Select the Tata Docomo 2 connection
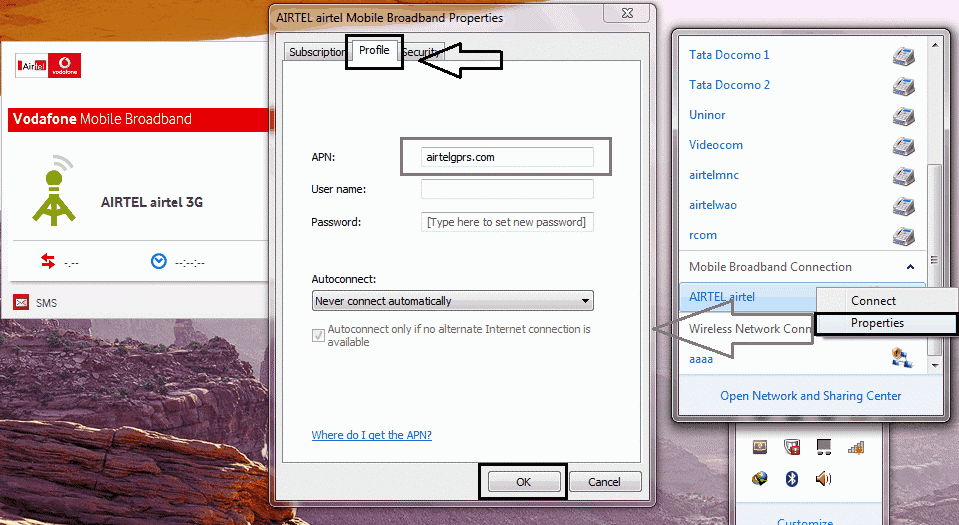959x525 pixels. click(x=729, y=85)
